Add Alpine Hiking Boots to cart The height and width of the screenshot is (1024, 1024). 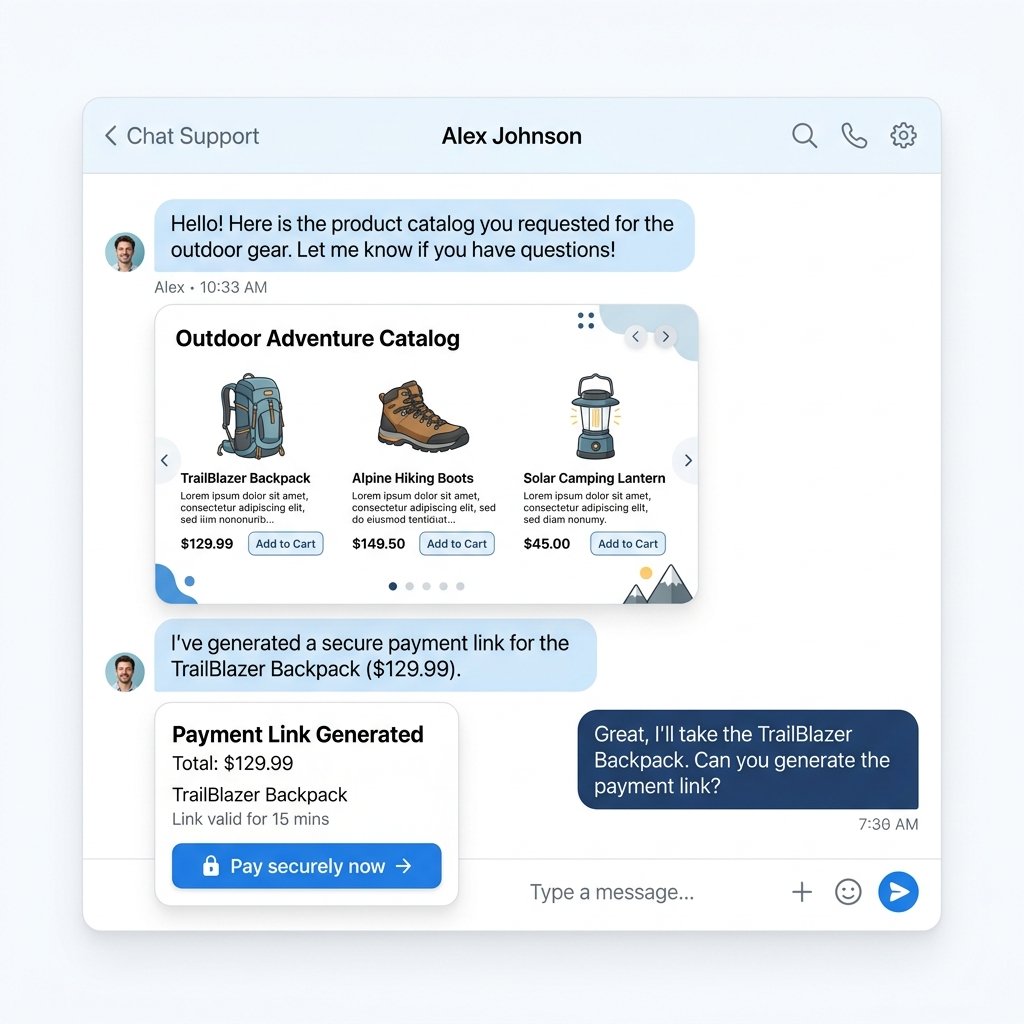(x=456, y=544)
